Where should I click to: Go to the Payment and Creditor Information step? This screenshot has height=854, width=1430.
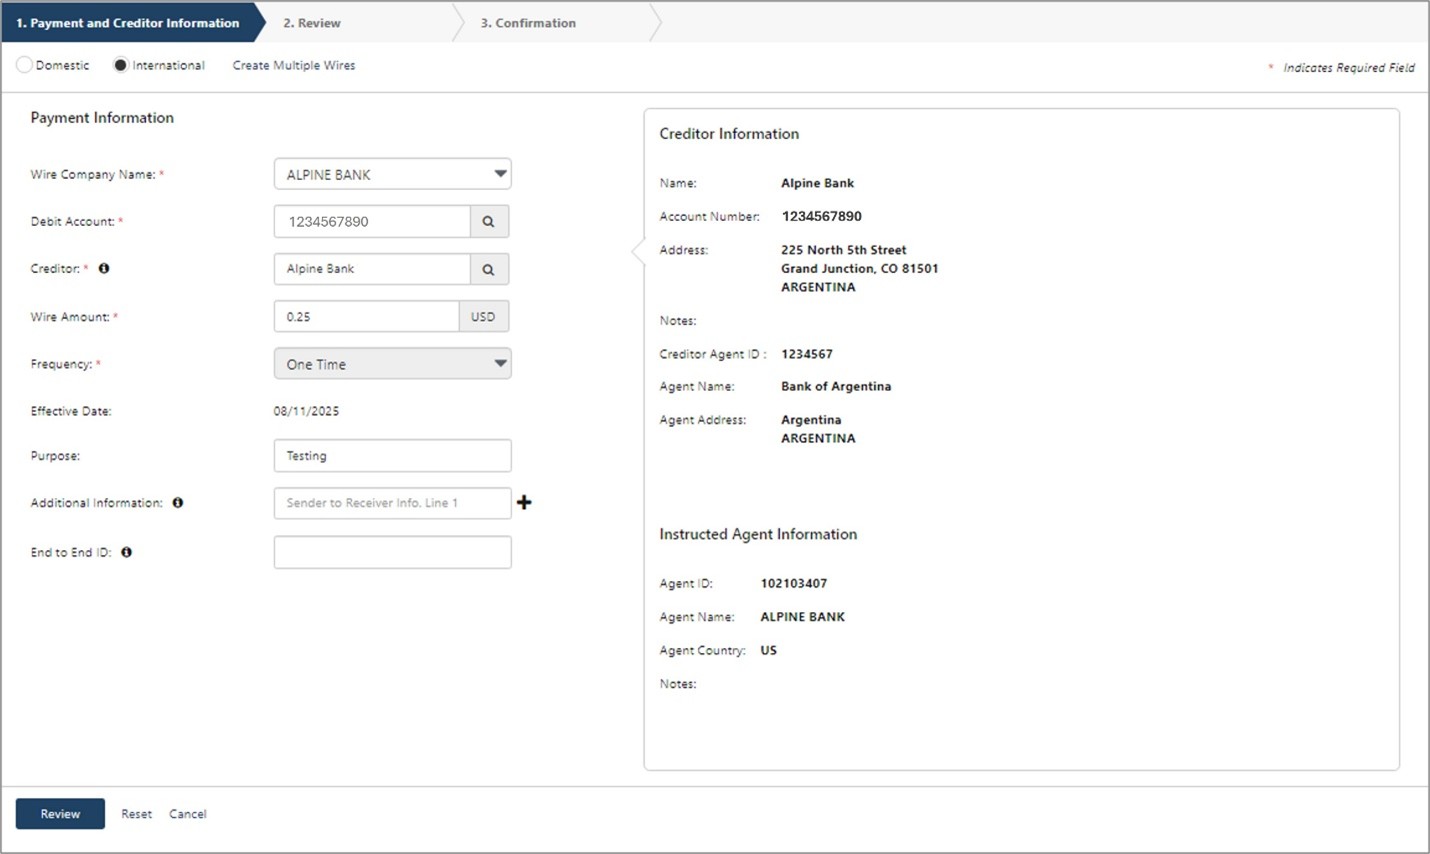point(128,23)
